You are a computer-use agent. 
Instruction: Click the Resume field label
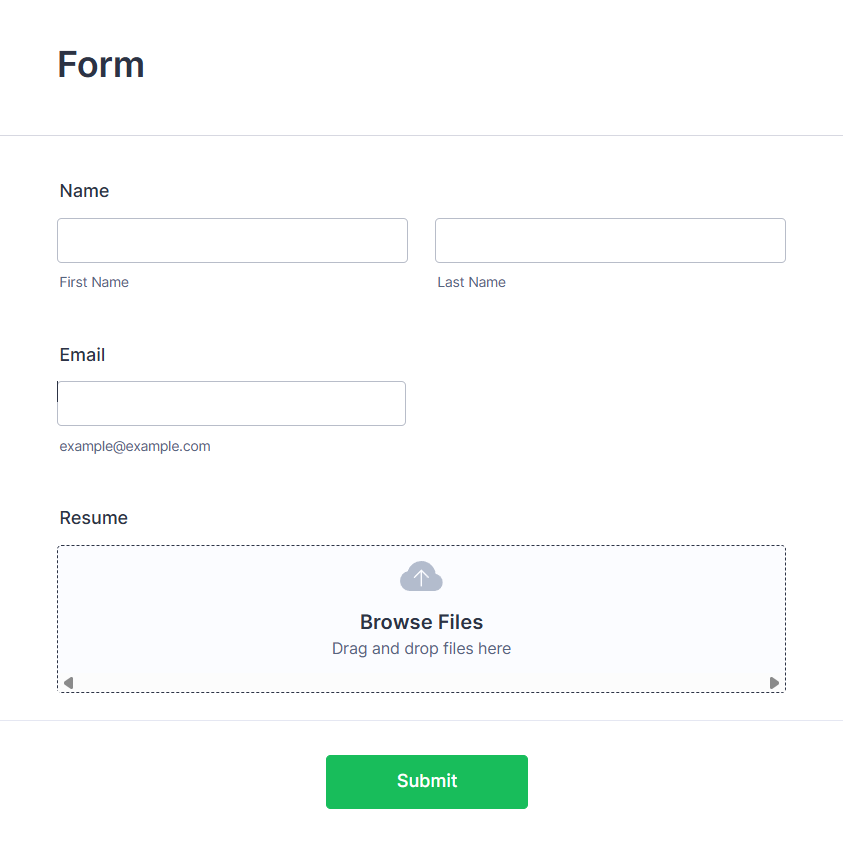pyautogui.click(x=93, y=518)
